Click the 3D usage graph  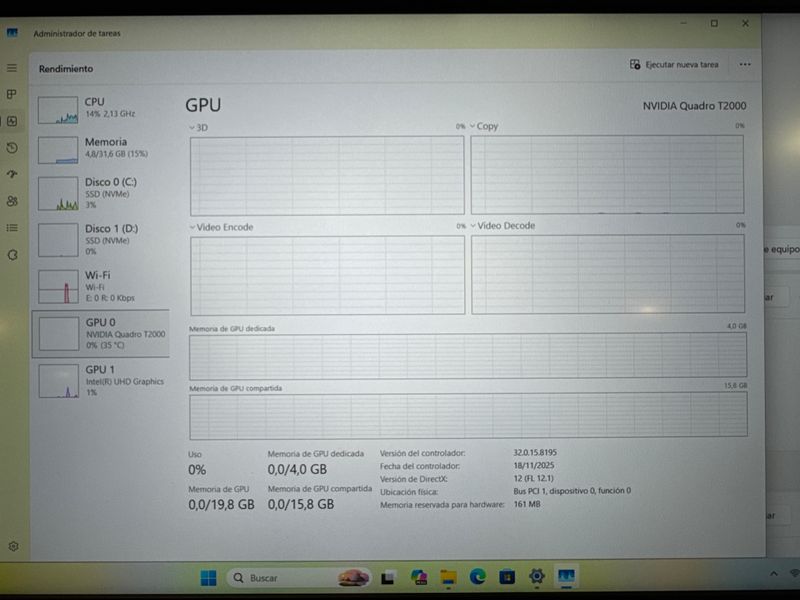click(x=327, y=176)
